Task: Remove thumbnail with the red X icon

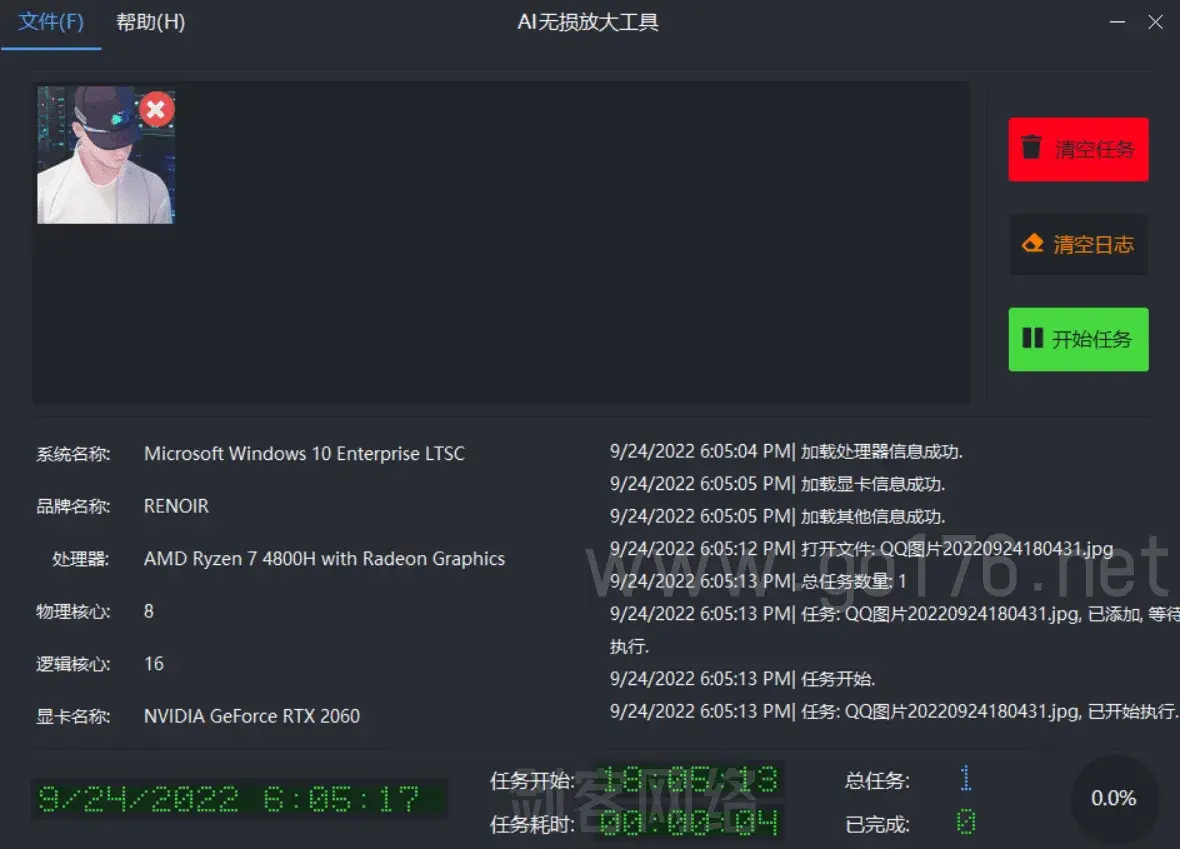Action: pyautogui.click(x=157, y=110)
